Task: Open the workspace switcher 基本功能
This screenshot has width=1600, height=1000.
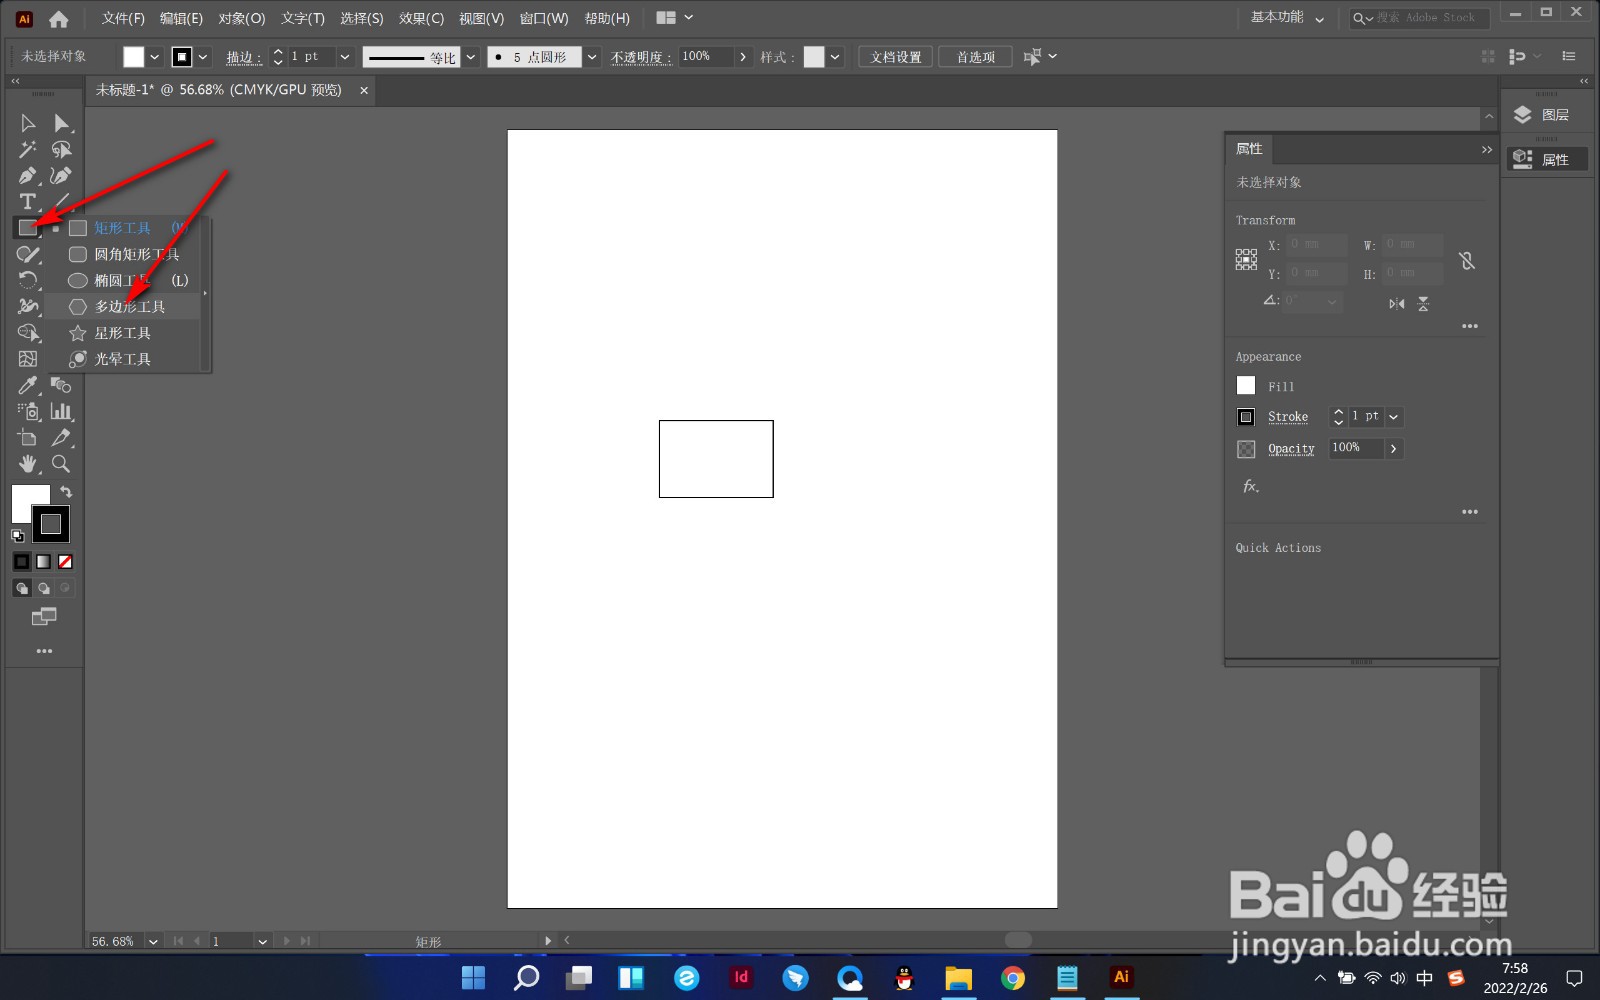Action: tap(1287, 18)
